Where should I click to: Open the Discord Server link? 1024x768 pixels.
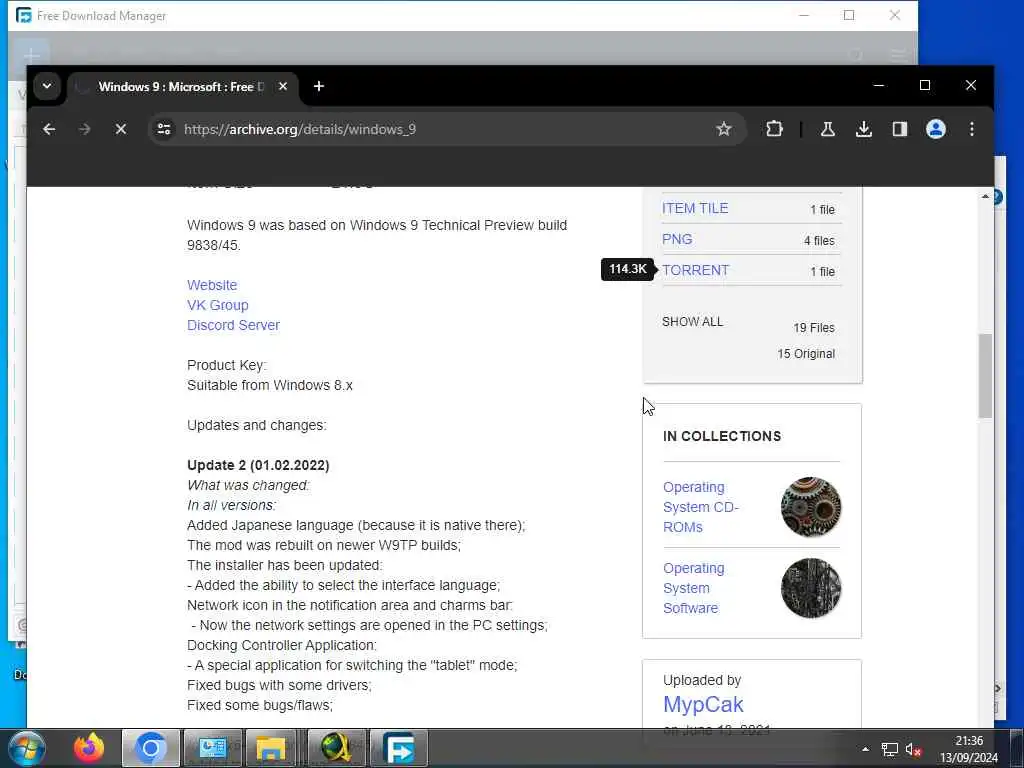point(233,325)
